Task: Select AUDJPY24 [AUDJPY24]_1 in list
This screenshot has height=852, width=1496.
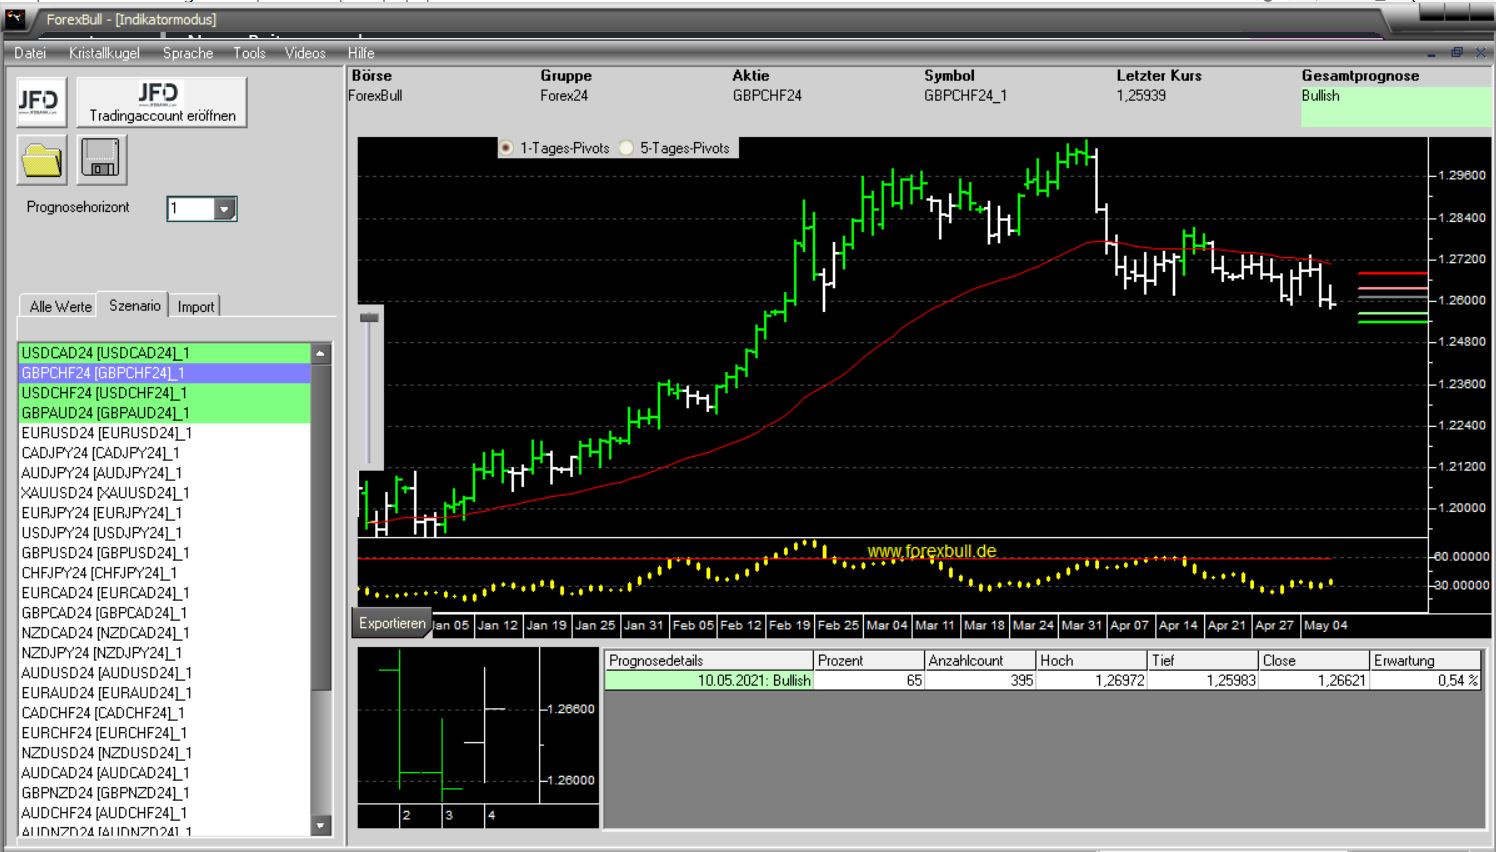Action: (165, 473)
